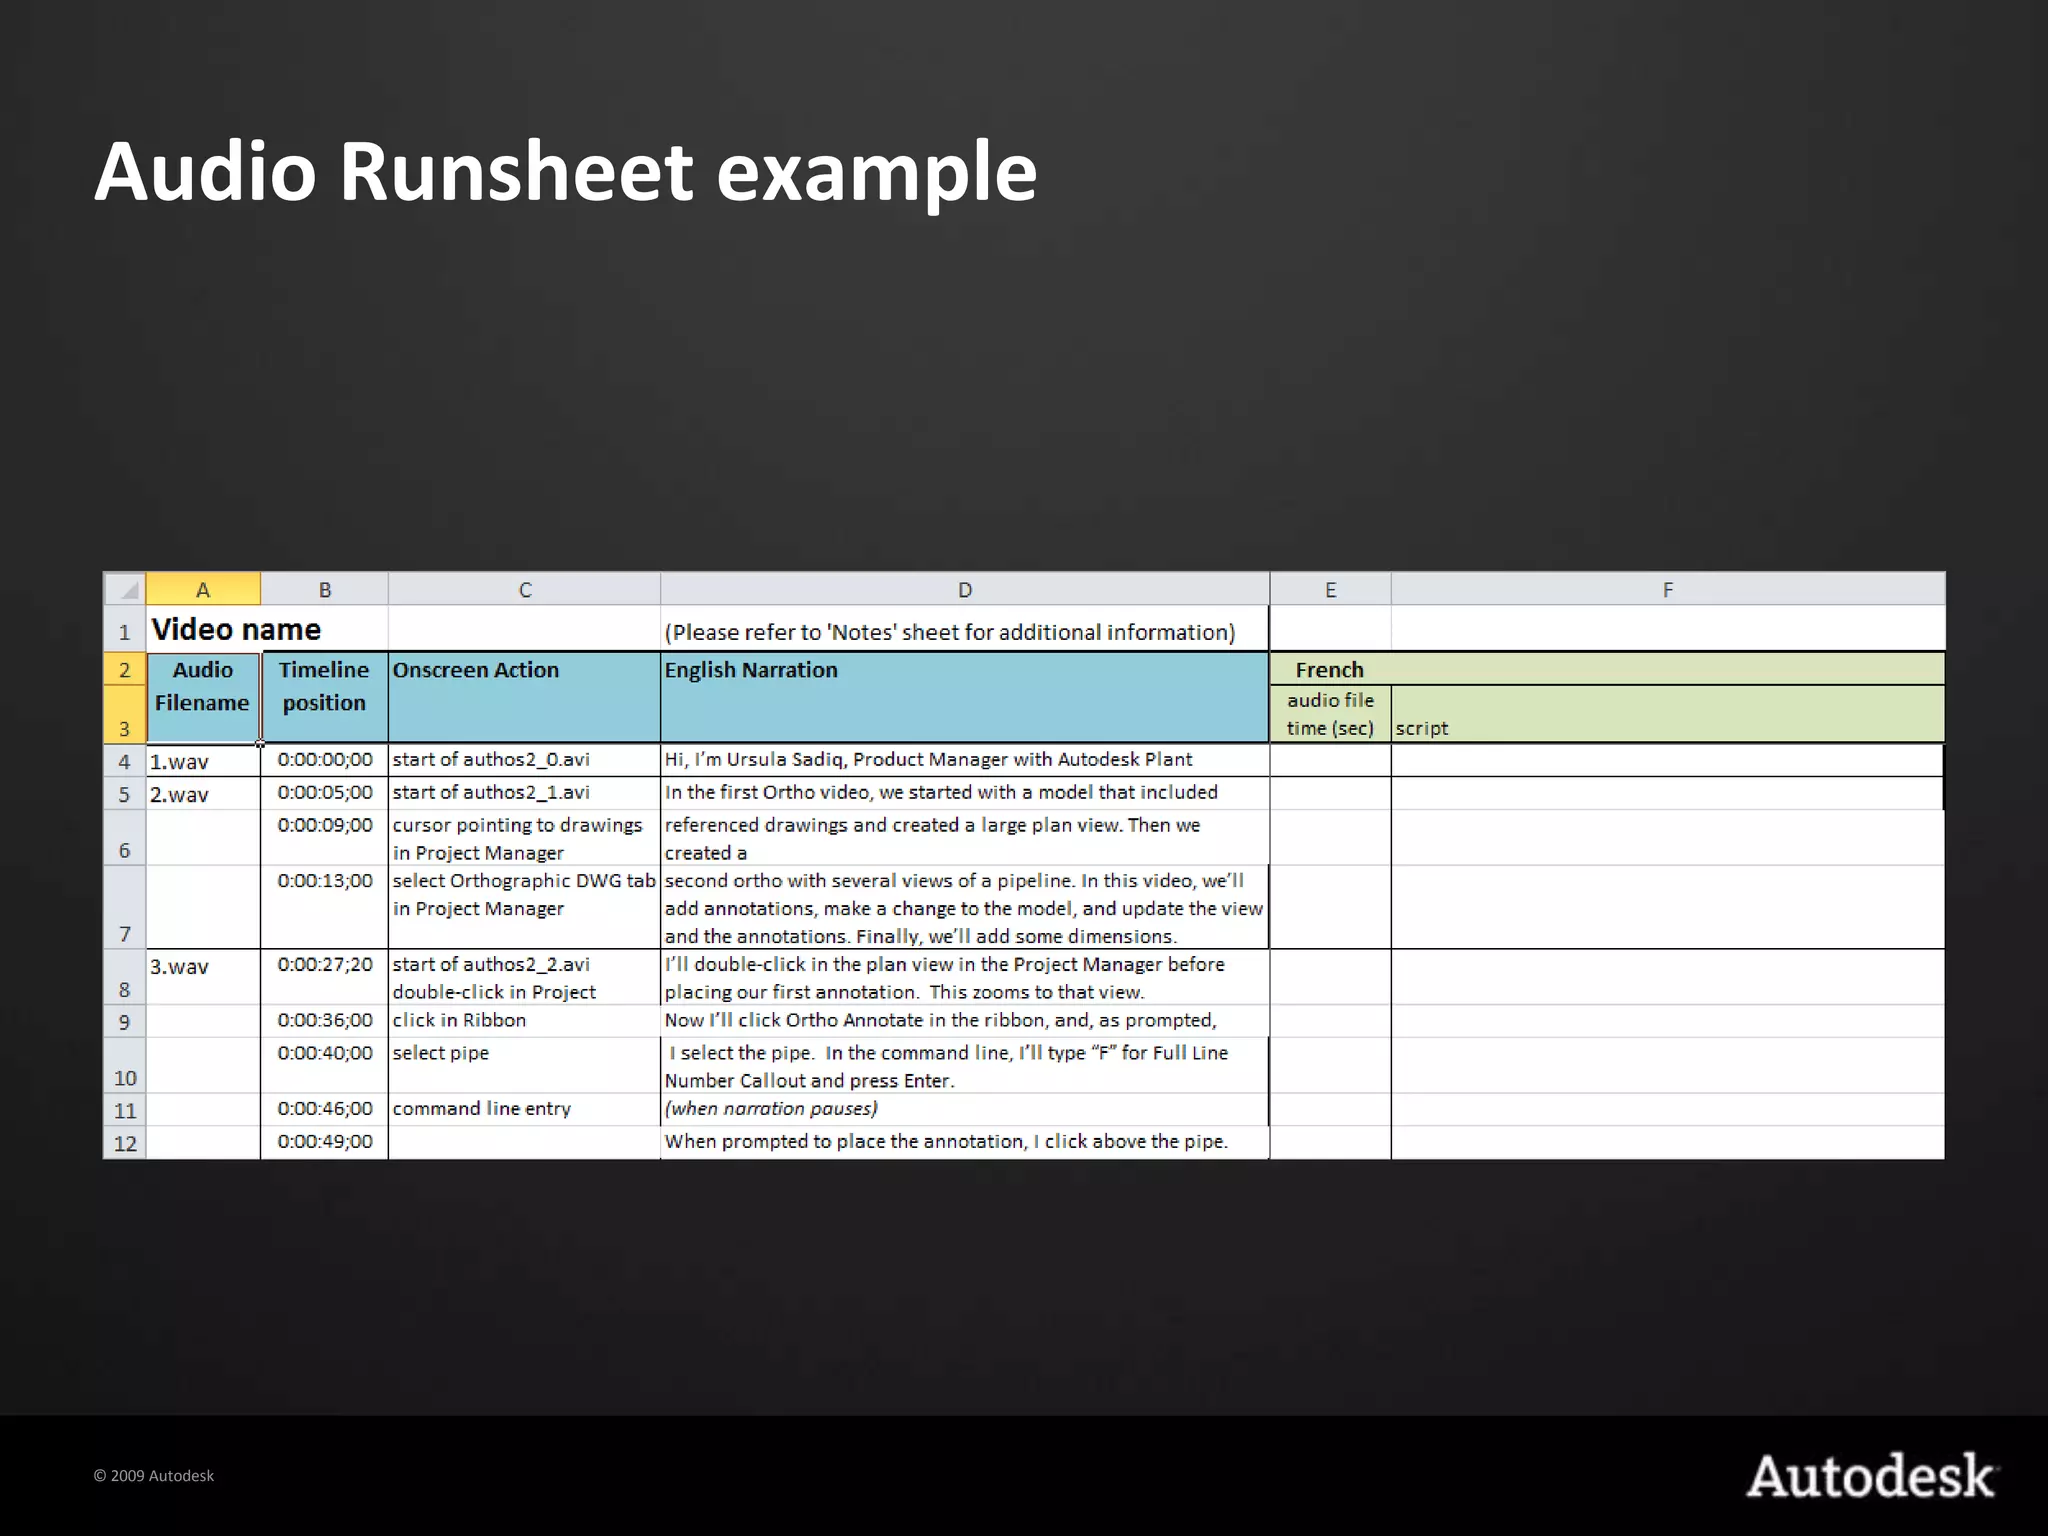Viewport: 2048px width, 1536px height.
Task: Click the Autodesk logo
Action: pos(1870,1476)
